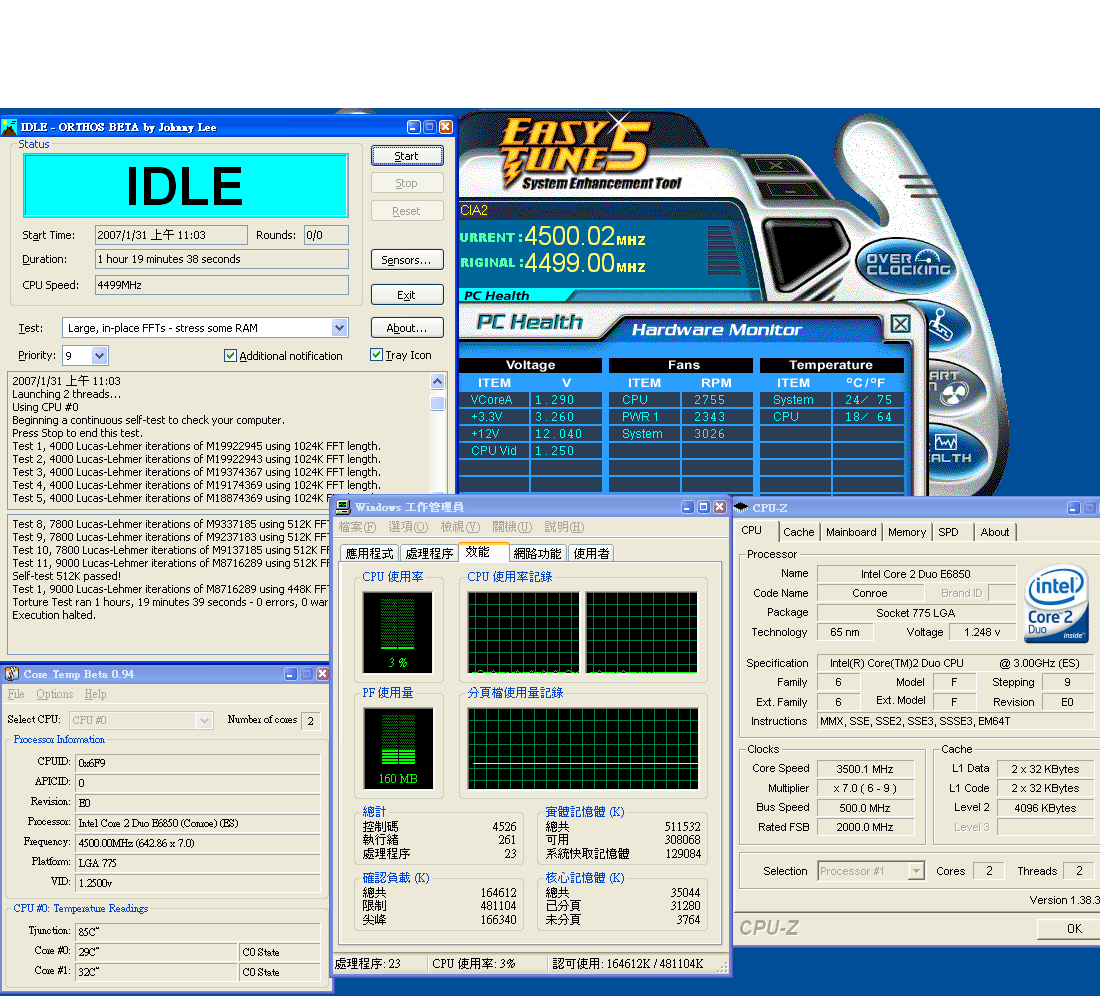Open EasyTune5 Overclocking mode button
The width and height of the screenshot is (1100, 996).
coord(907,264)
